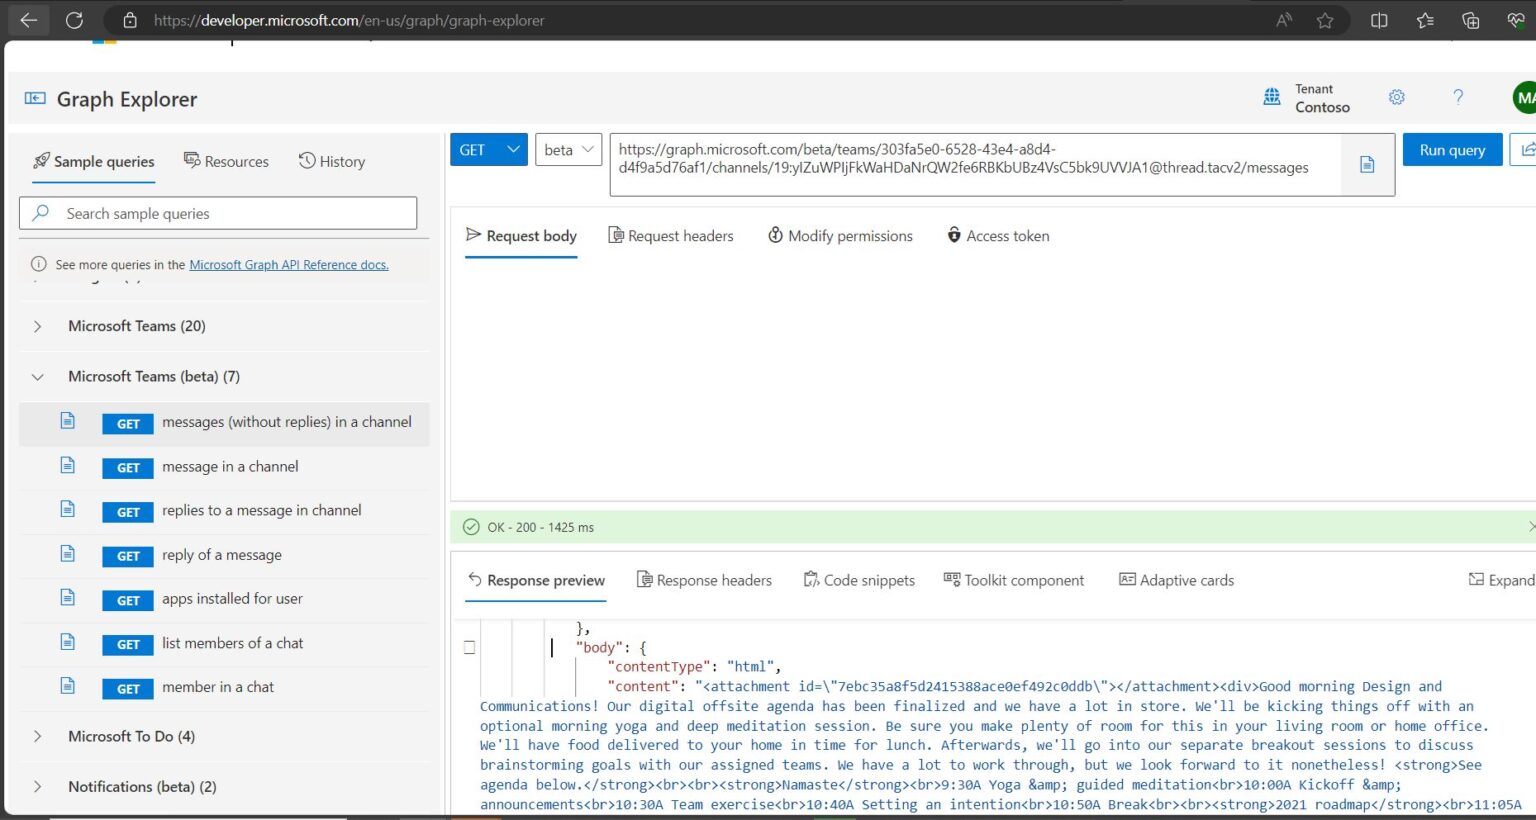The image size is (1536, 820).
Task: Select the Response preview tab
Action: coord(536,580)
